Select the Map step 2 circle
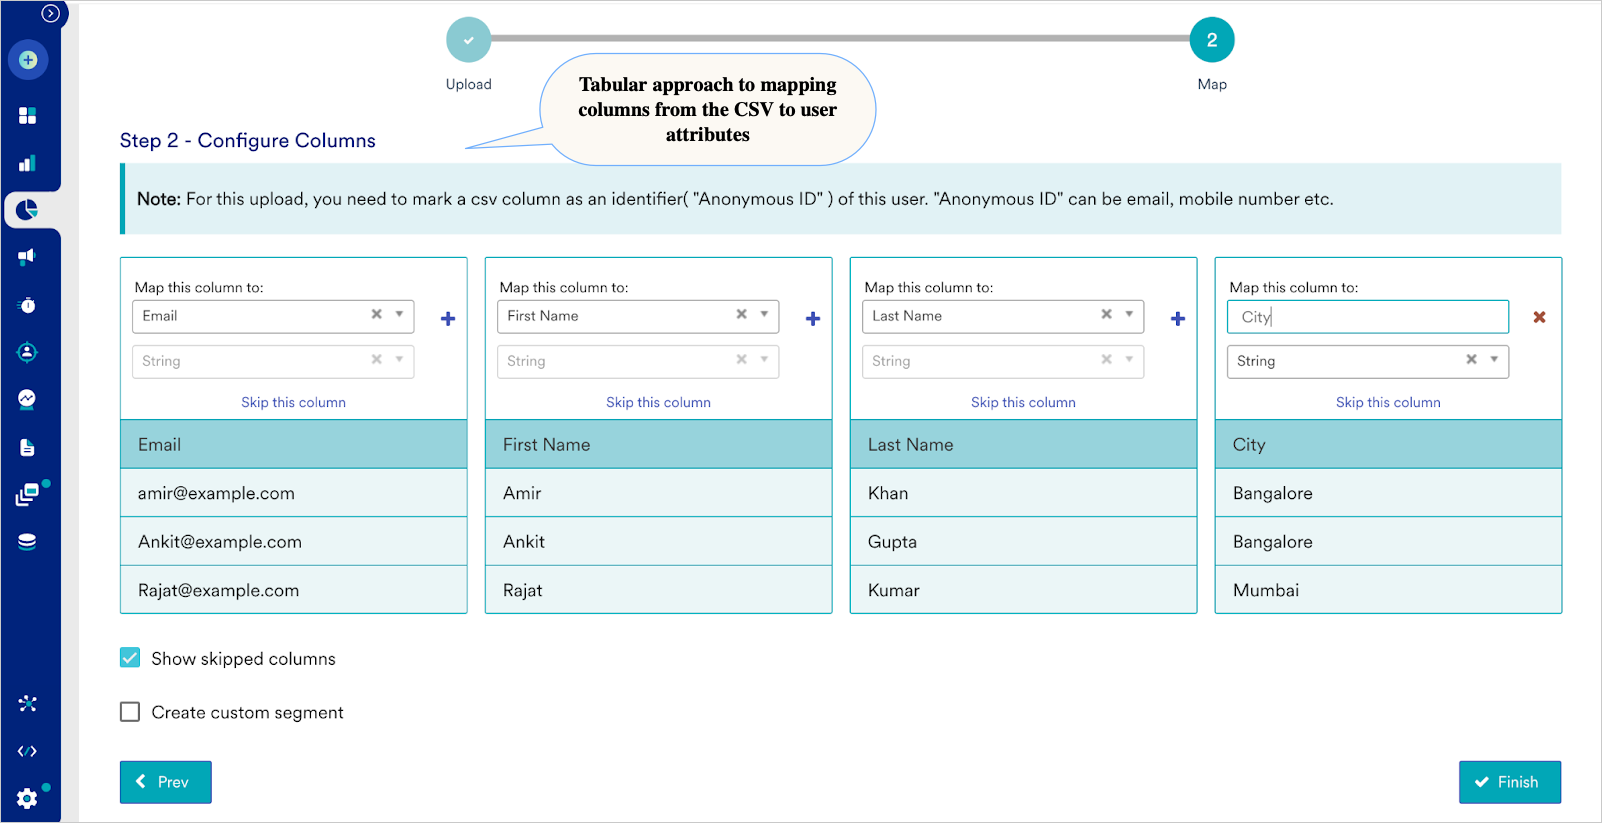The image size is (1602, 823). [x=1211, y=40]
